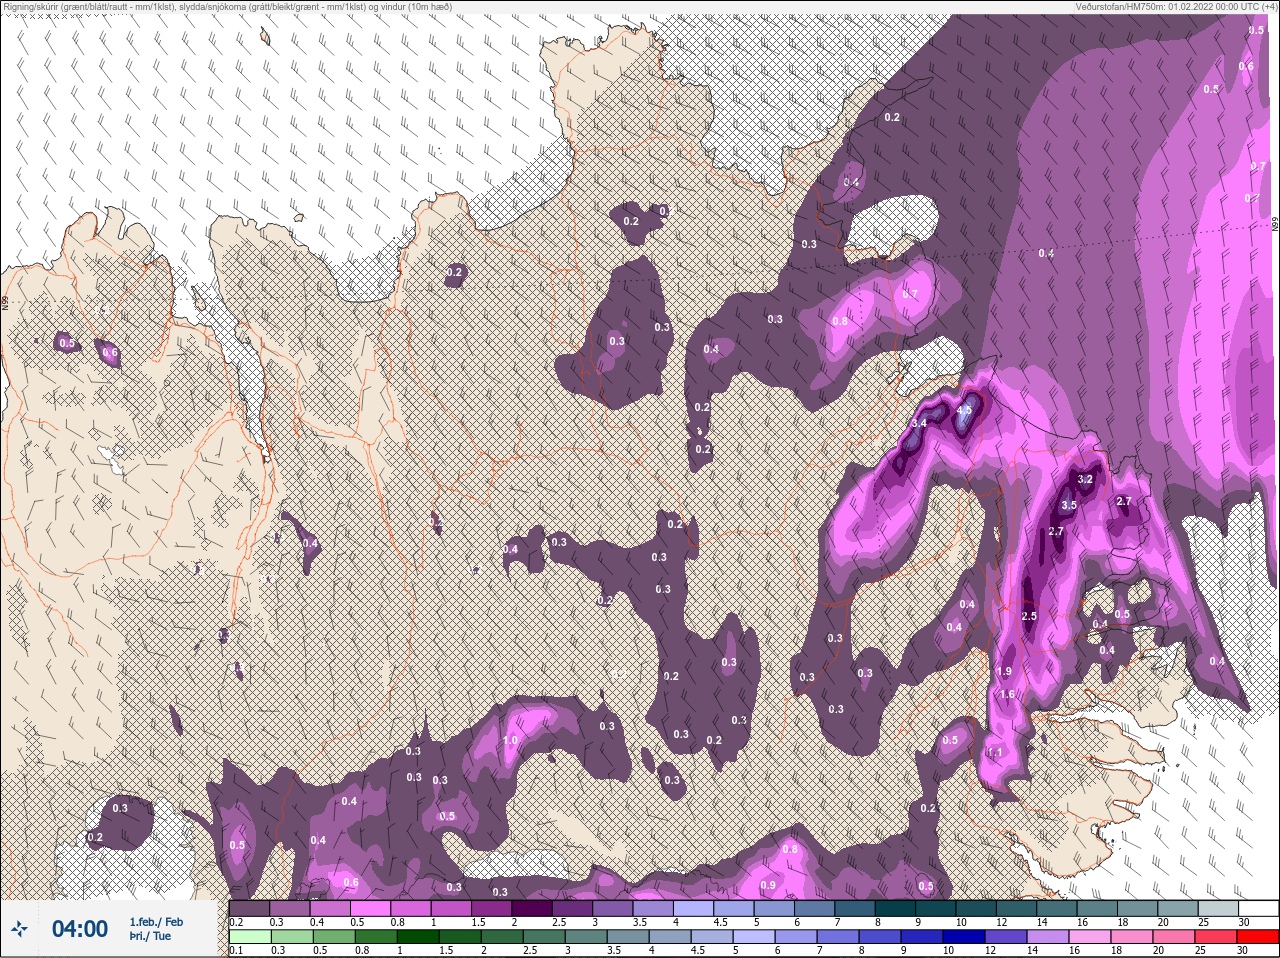Click the weekday label 'Þri./ Tue'
This screenshot has width=1280, height=958.
tap(150, 936)
